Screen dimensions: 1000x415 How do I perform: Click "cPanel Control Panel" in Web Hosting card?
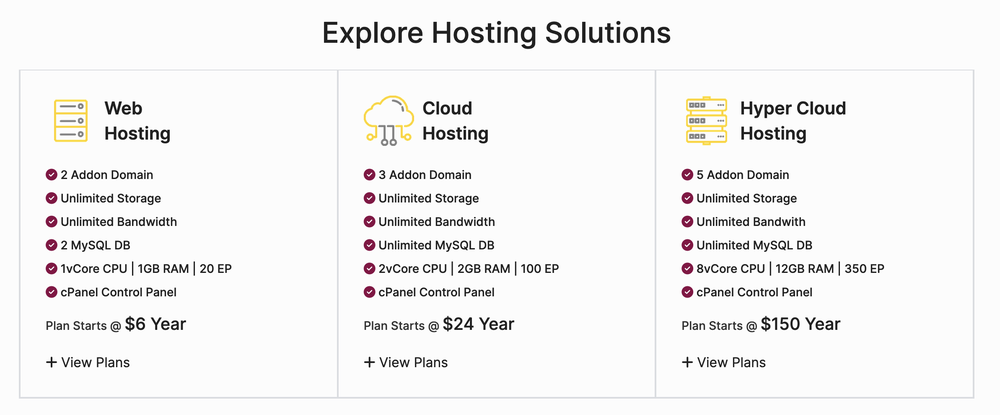click(x=119, y=293)
